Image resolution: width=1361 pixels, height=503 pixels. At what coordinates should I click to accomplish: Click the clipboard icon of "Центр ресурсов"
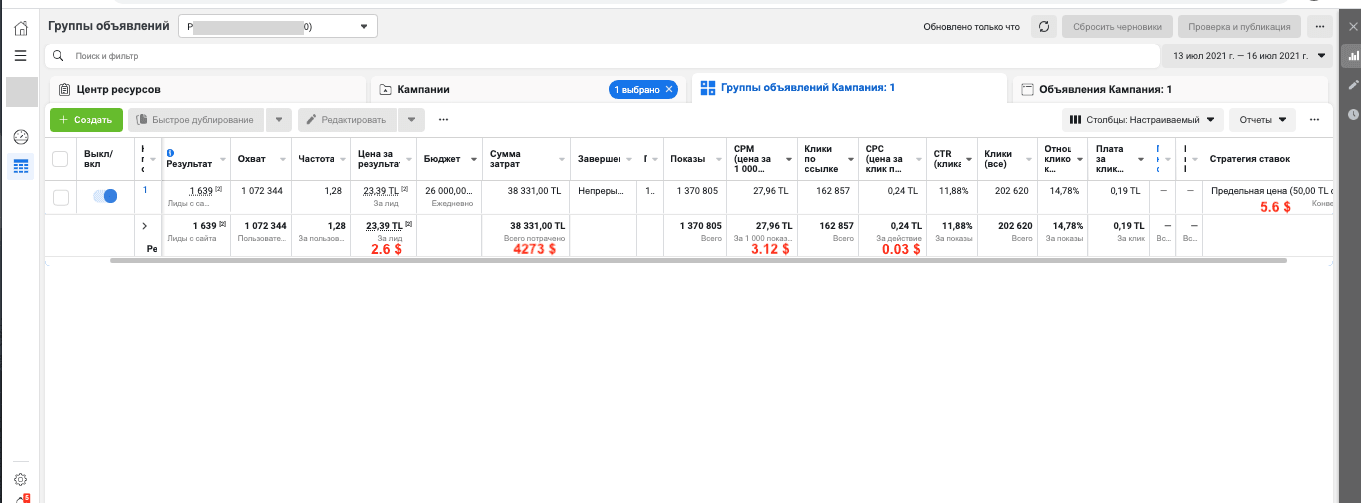(x=66, y=90)
